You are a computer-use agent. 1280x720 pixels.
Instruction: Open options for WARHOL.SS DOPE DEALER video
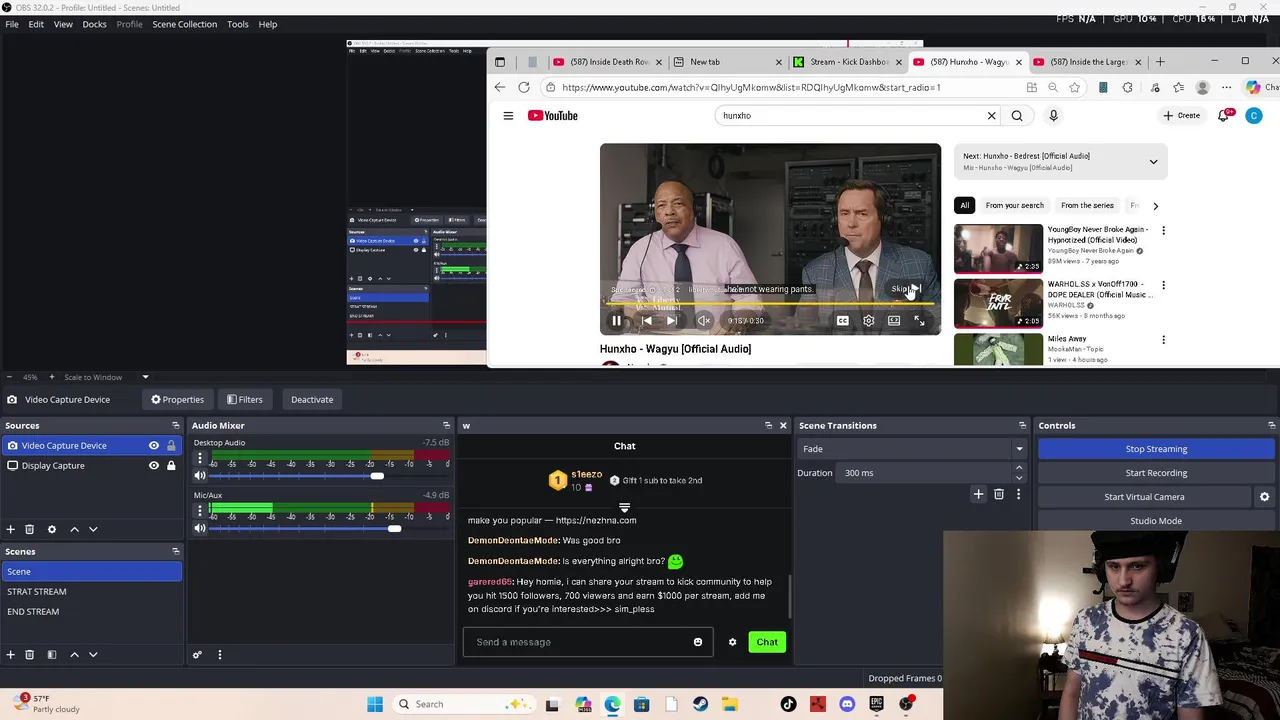1163,285
